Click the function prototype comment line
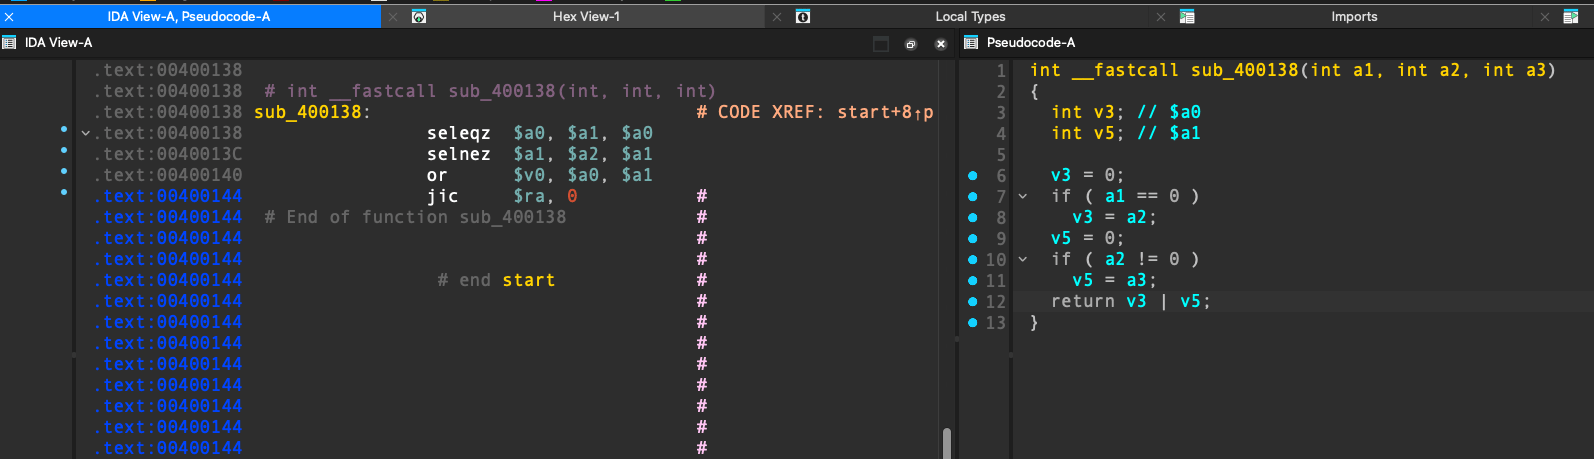Viewport: 1594px width, 459px height. tap(490, 91)
